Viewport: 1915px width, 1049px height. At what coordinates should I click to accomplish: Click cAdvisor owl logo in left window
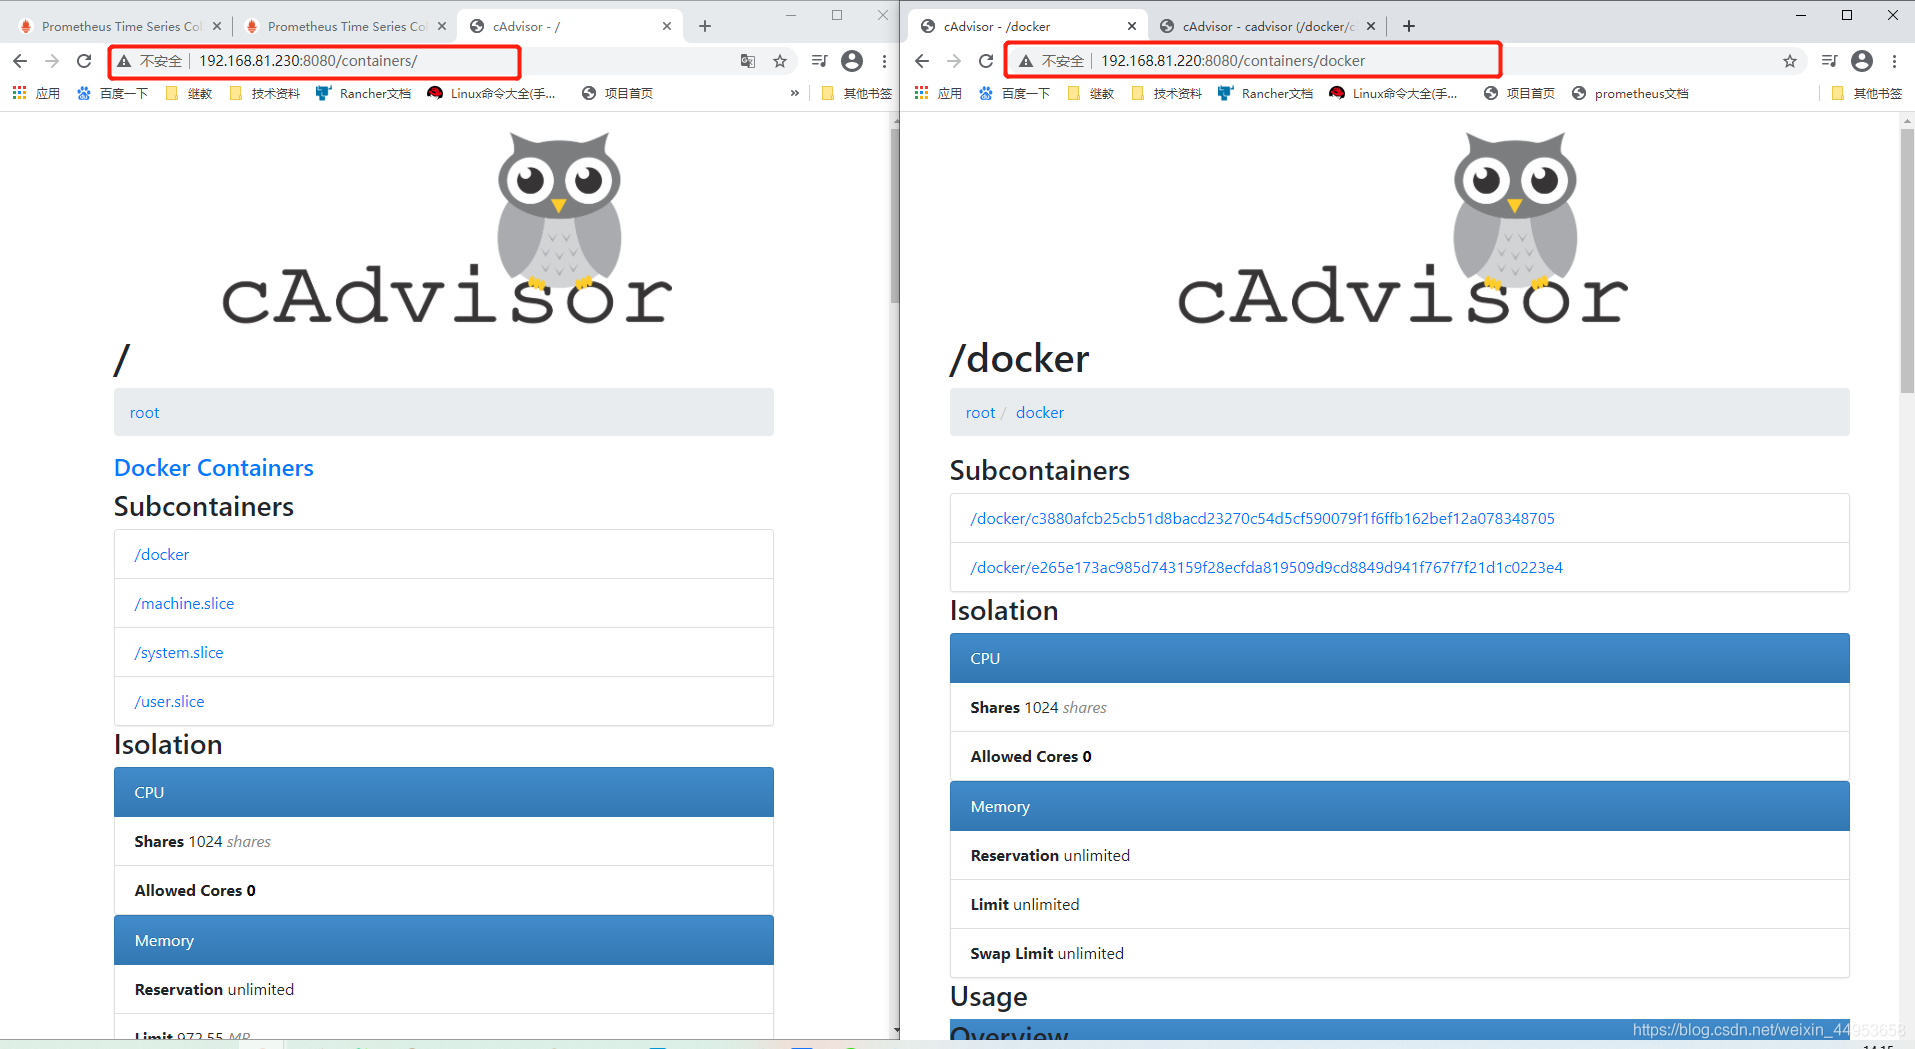447,227
